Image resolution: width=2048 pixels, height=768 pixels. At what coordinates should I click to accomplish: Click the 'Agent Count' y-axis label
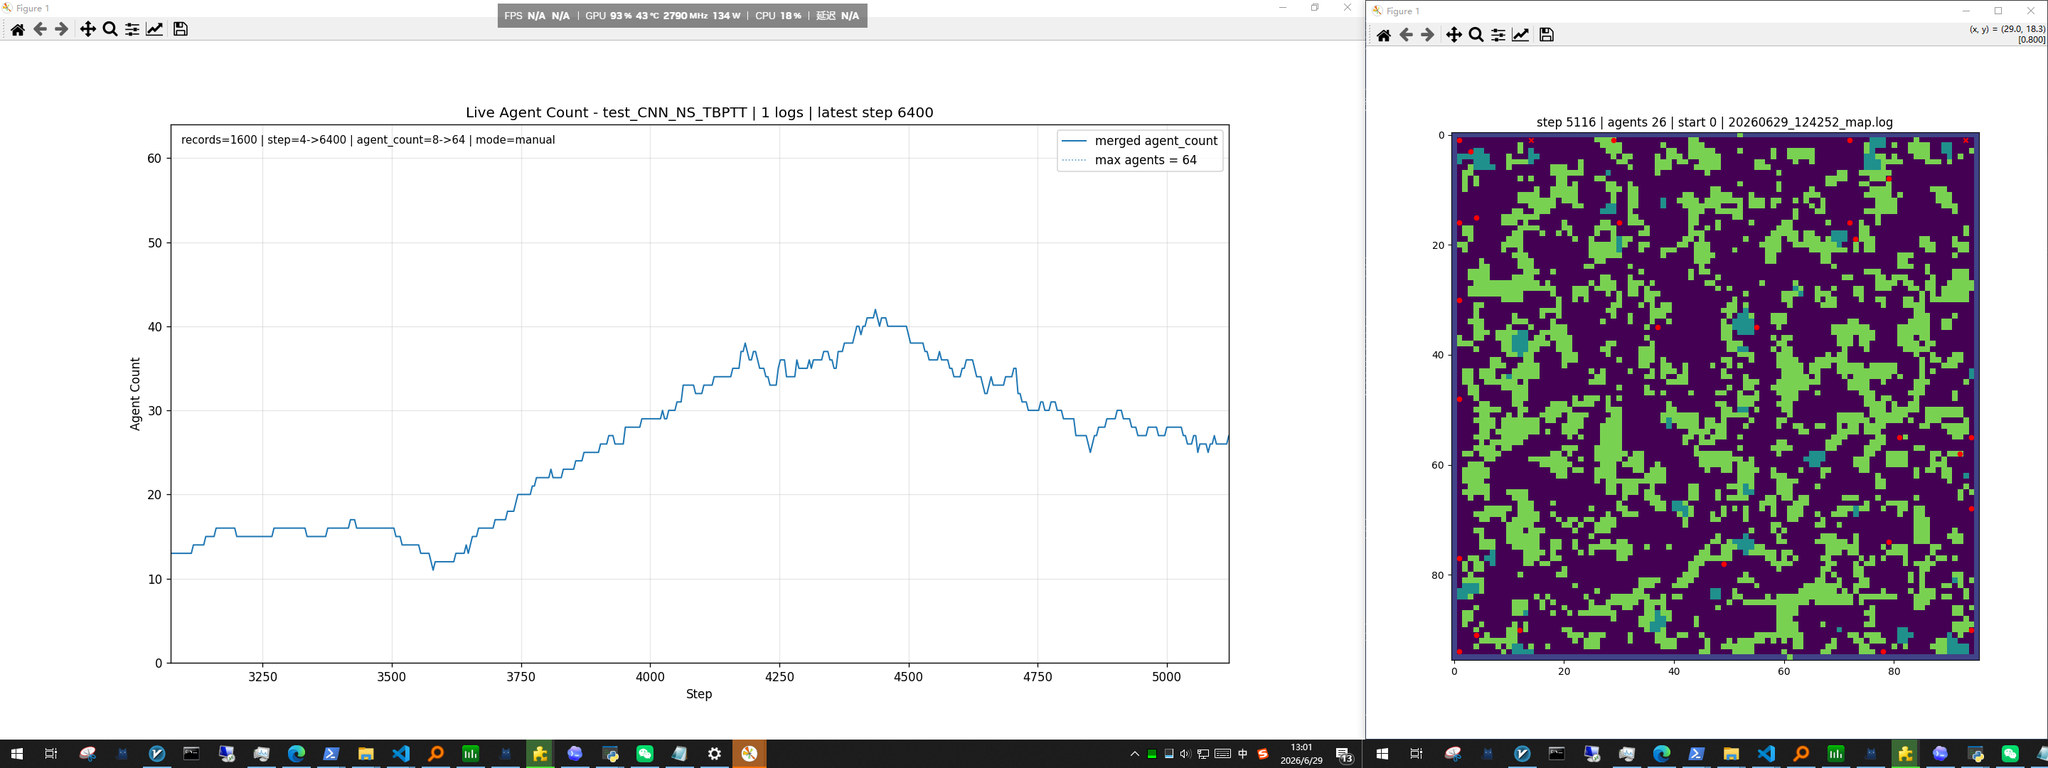(135, 394)
